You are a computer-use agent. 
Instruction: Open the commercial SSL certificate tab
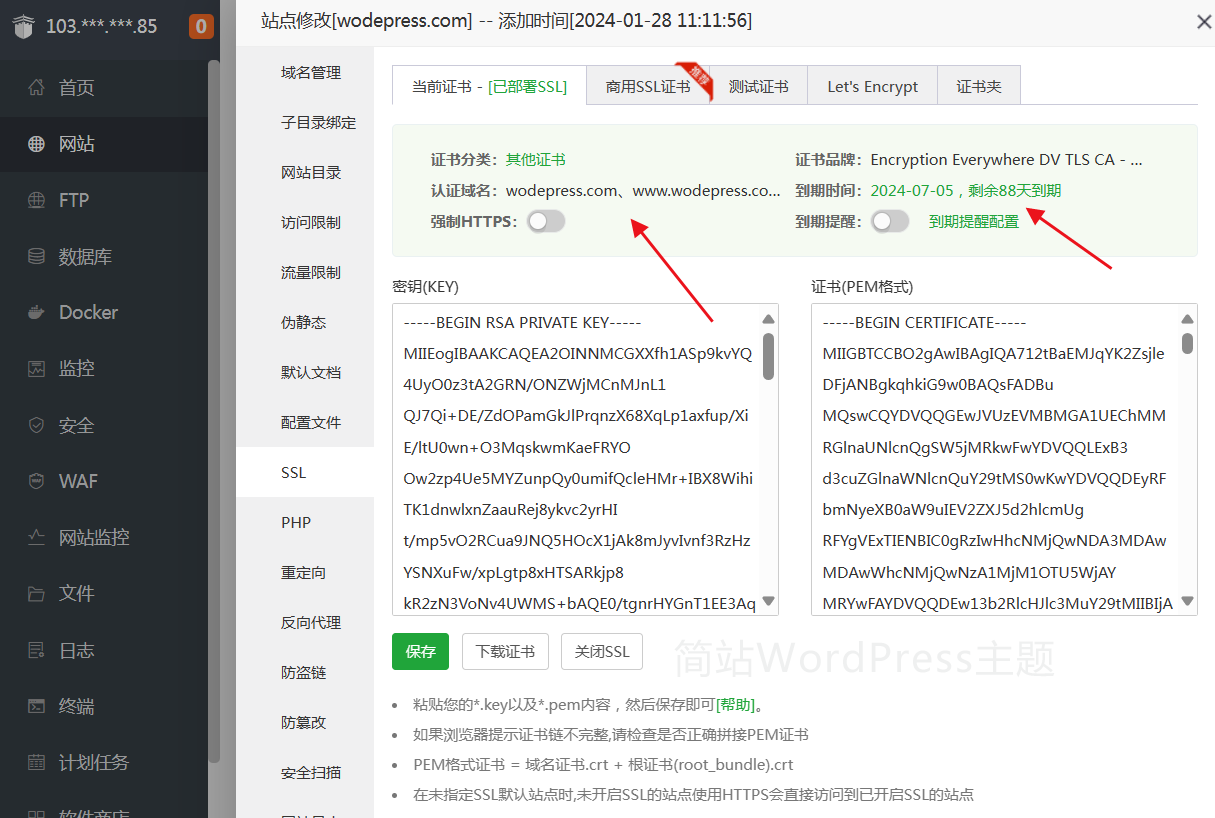pos(648,87)
